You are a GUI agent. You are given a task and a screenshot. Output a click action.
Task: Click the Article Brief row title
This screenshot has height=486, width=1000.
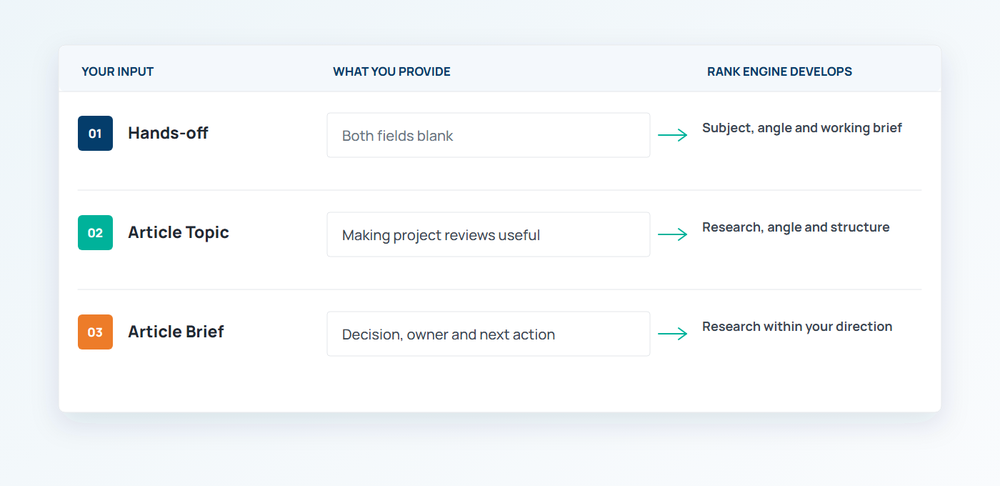coord(175,332)
